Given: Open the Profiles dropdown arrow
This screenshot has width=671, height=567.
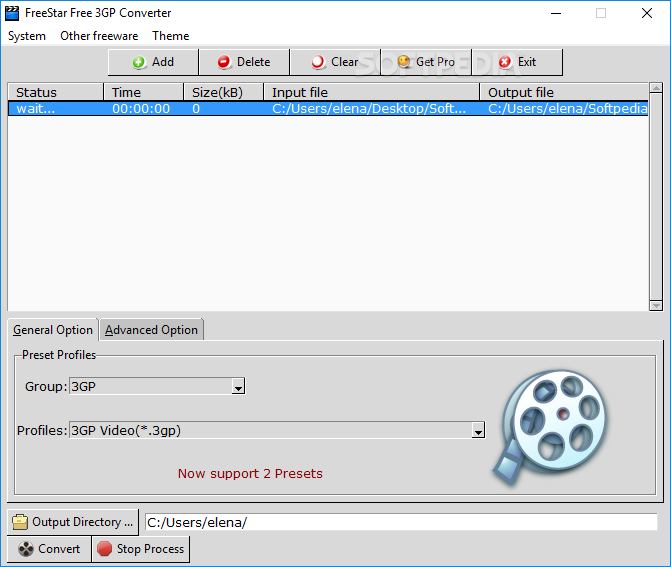Looking at the screenshot, I should coord(478,430).
